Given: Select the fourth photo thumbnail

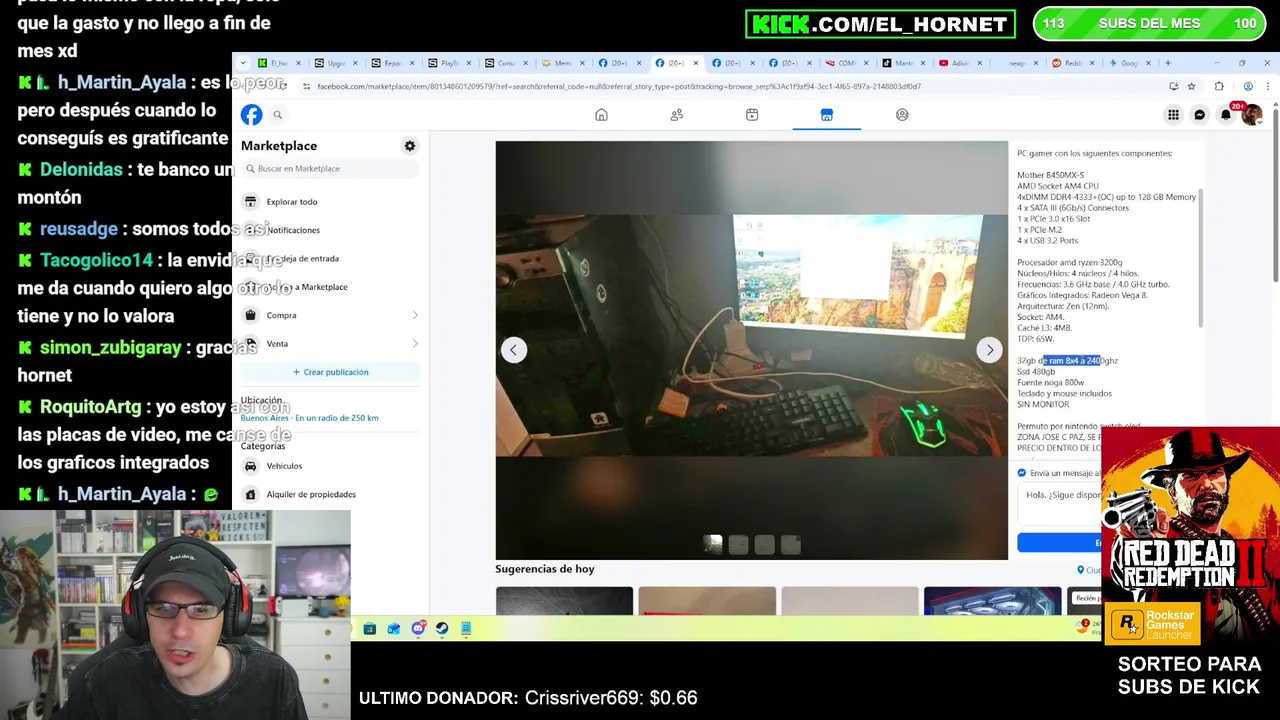Looking at the screenshot, I should click(790, 544).
